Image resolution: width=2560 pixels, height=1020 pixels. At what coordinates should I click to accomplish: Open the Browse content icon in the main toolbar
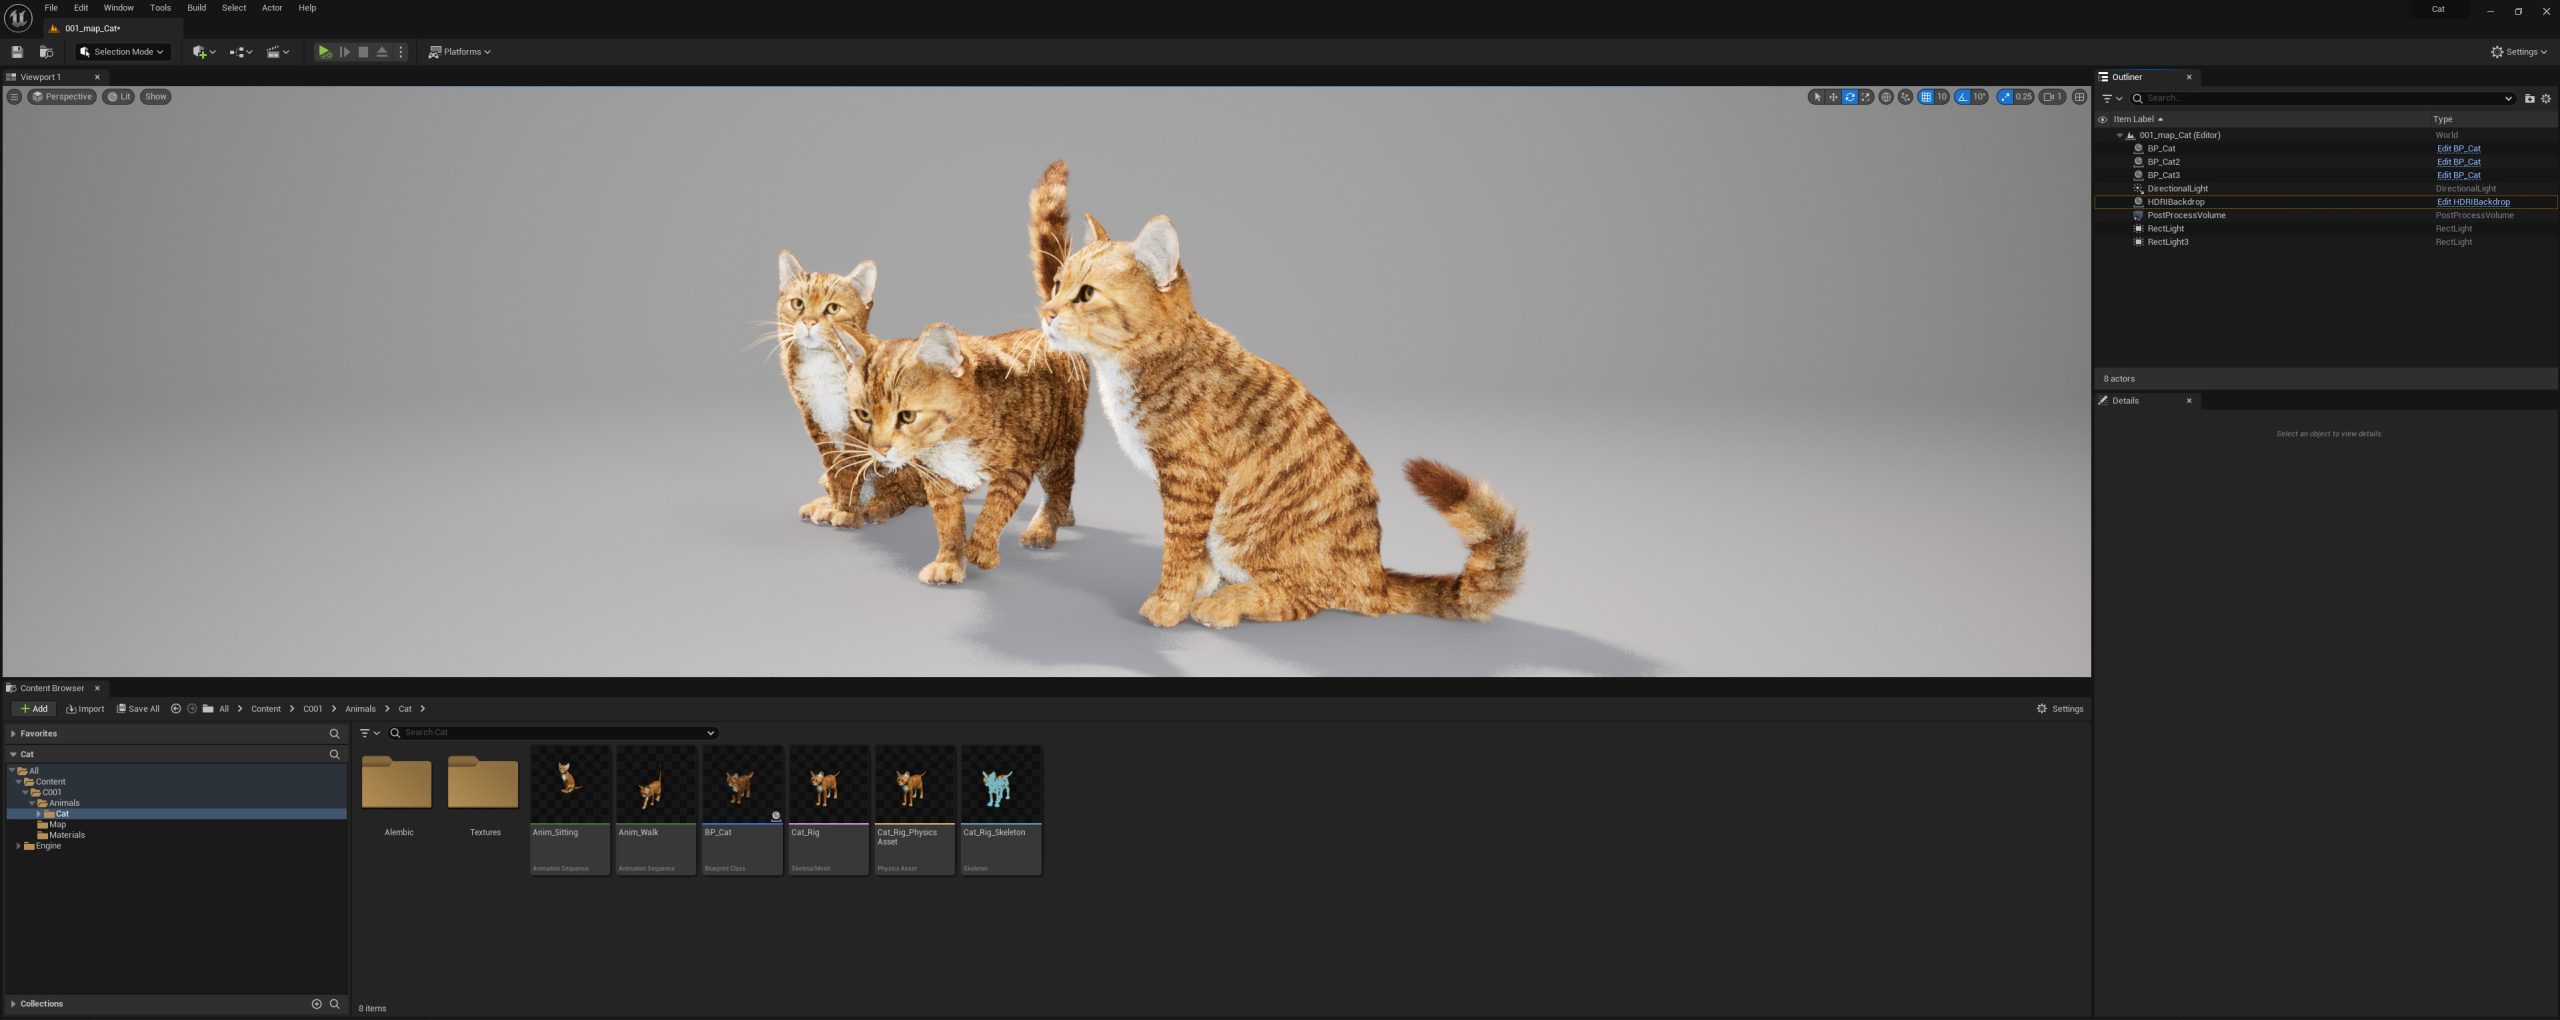pos(46,52)
